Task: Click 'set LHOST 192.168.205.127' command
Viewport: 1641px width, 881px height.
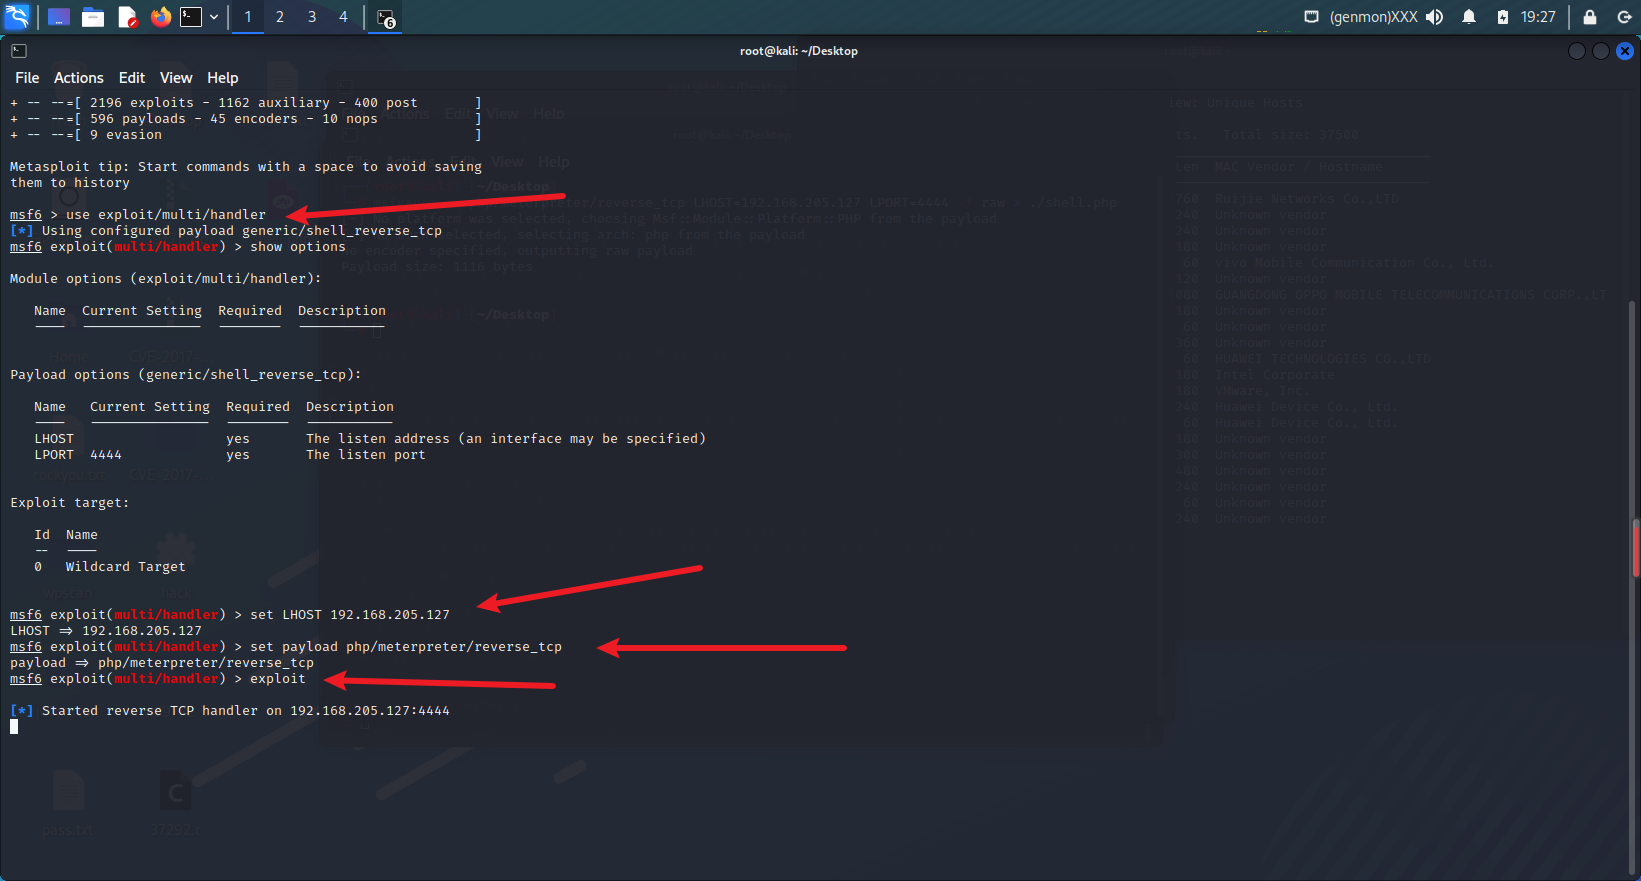Action: coord(350,615)
